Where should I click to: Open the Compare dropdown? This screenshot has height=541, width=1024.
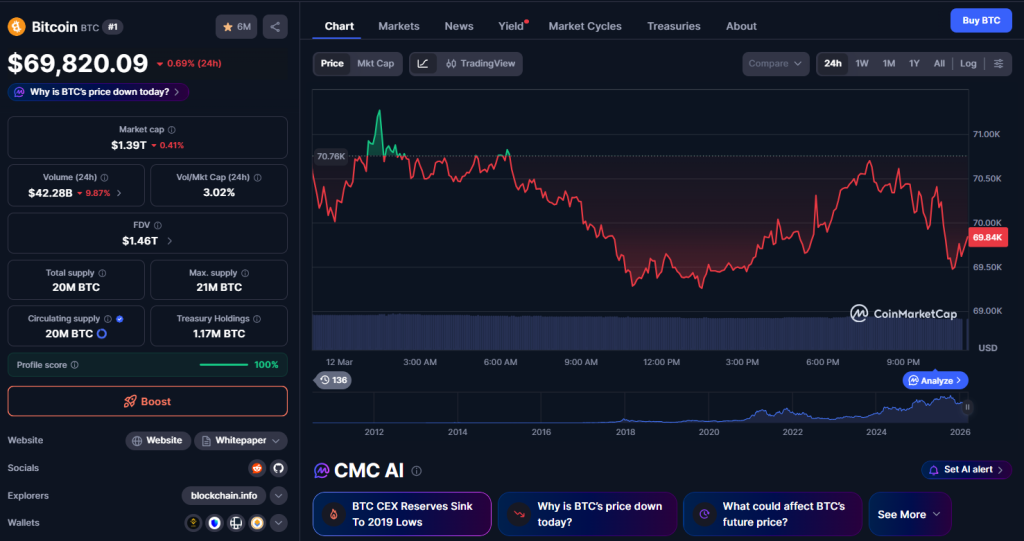(x=775, y=64)
